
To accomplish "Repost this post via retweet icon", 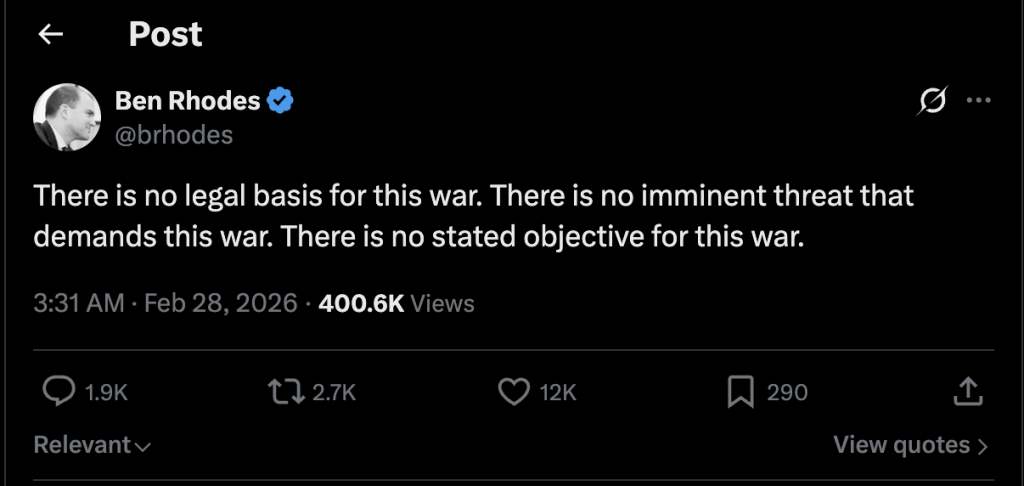I will tap(288, 392).
